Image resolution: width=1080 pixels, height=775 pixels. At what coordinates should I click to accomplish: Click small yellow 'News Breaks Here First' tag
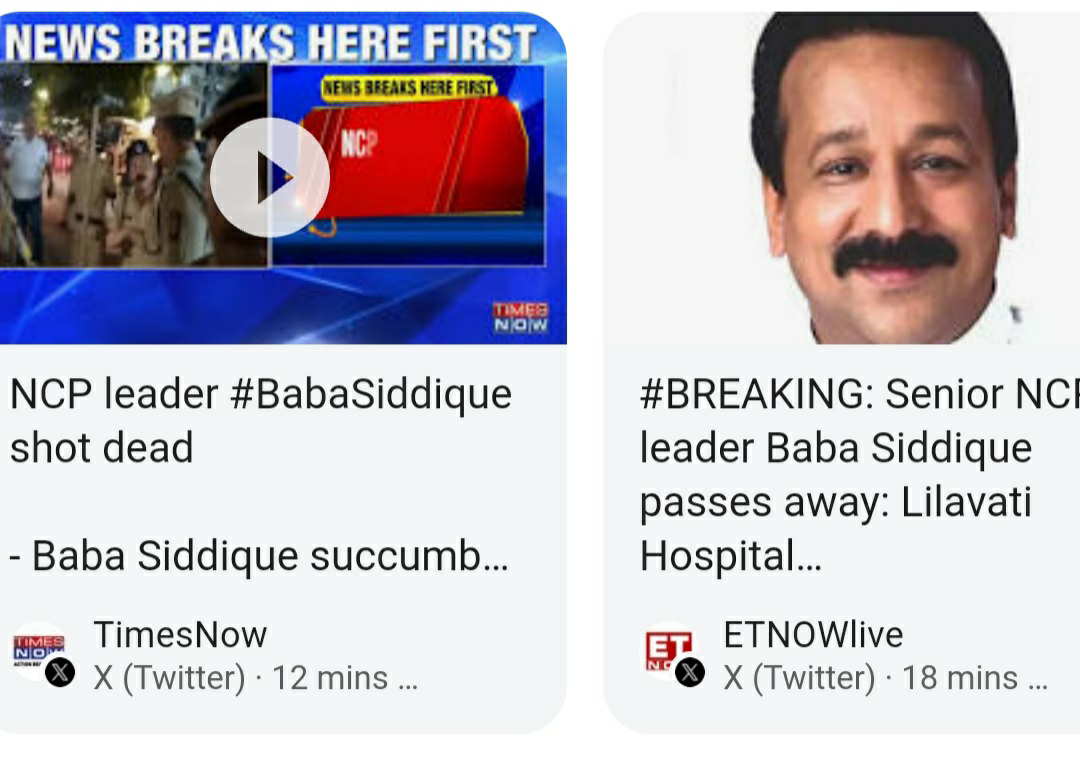pos(408,87)
